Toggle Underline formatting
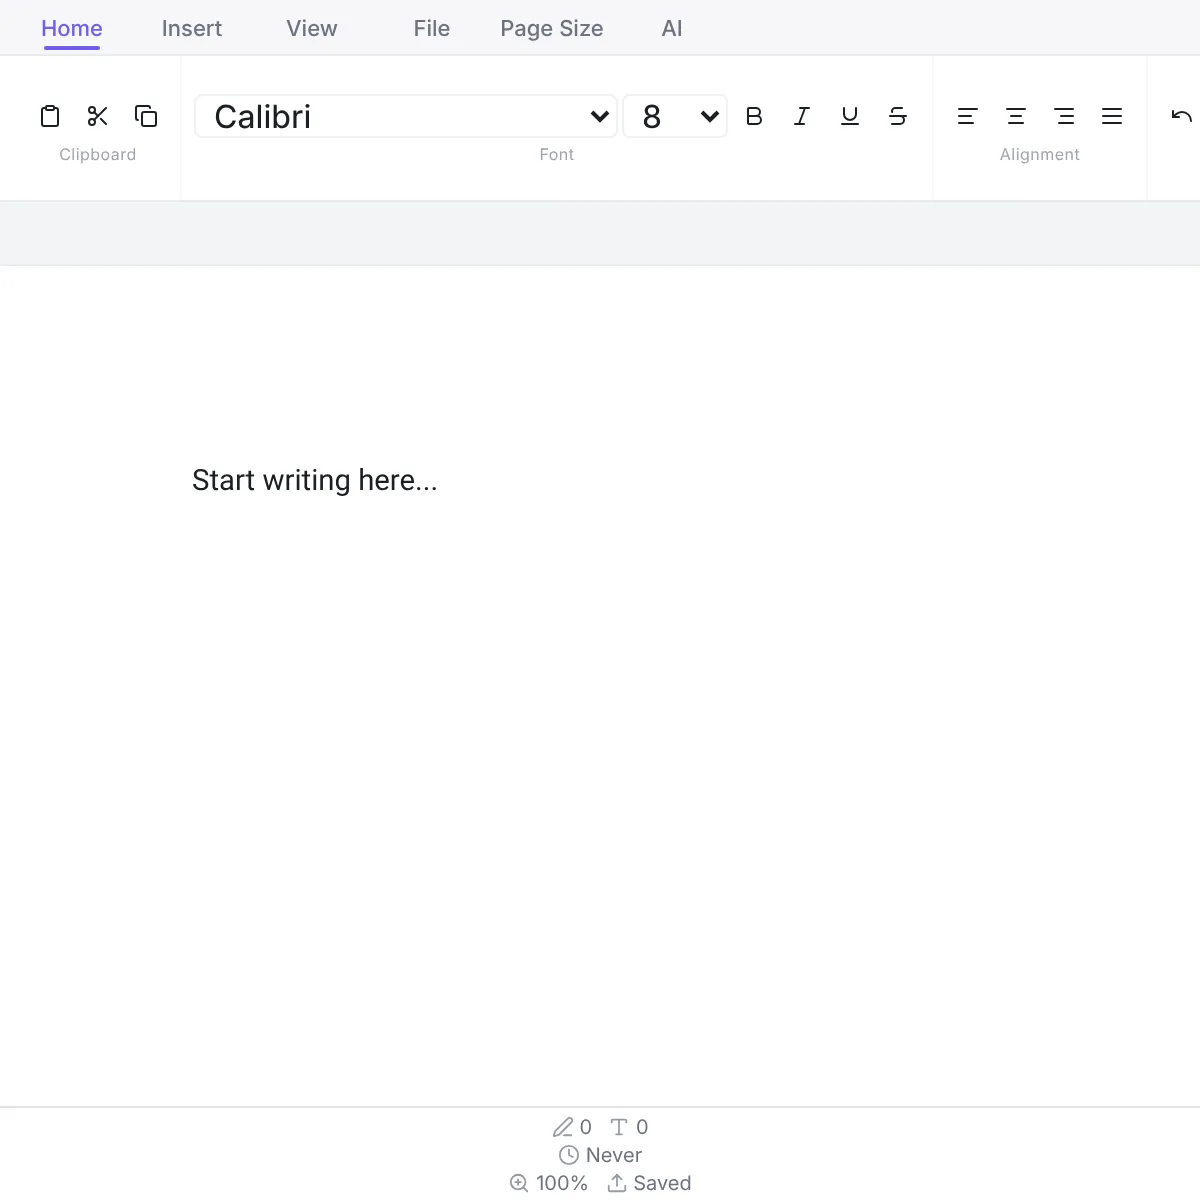This screenshot has width=1200, height=1200. (x=850, y=116)
